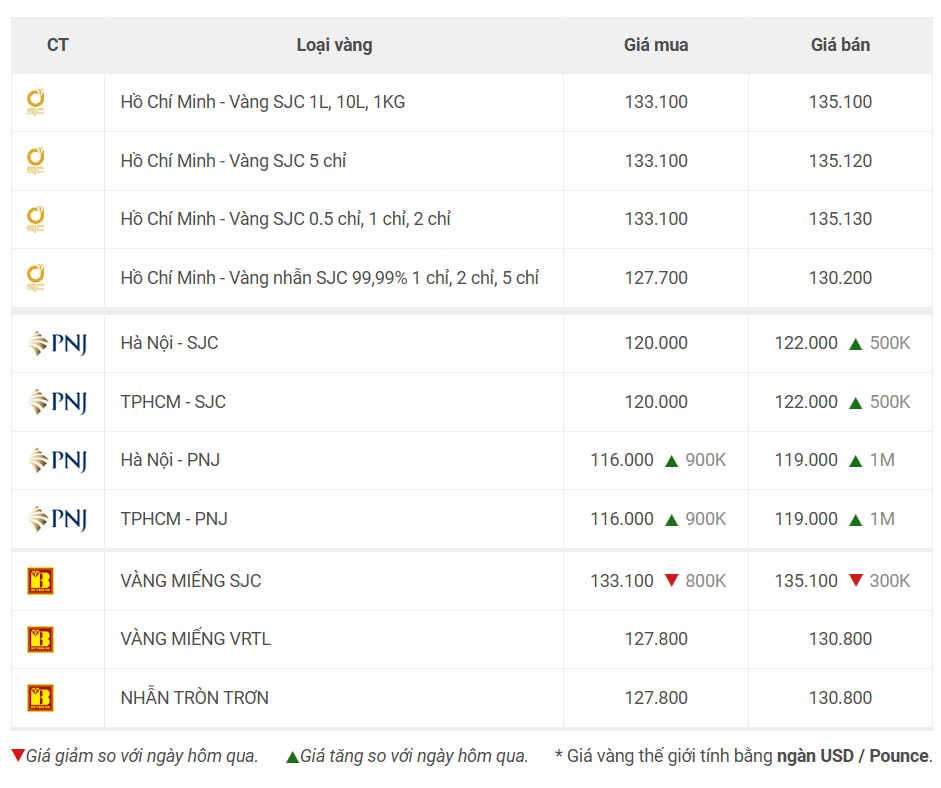Image resolution: width=941 pixels, height=788 pixels.
Task: Click the green up arrow beside Hà Nội - PNJ 116.000
Action: coord(672,461)
